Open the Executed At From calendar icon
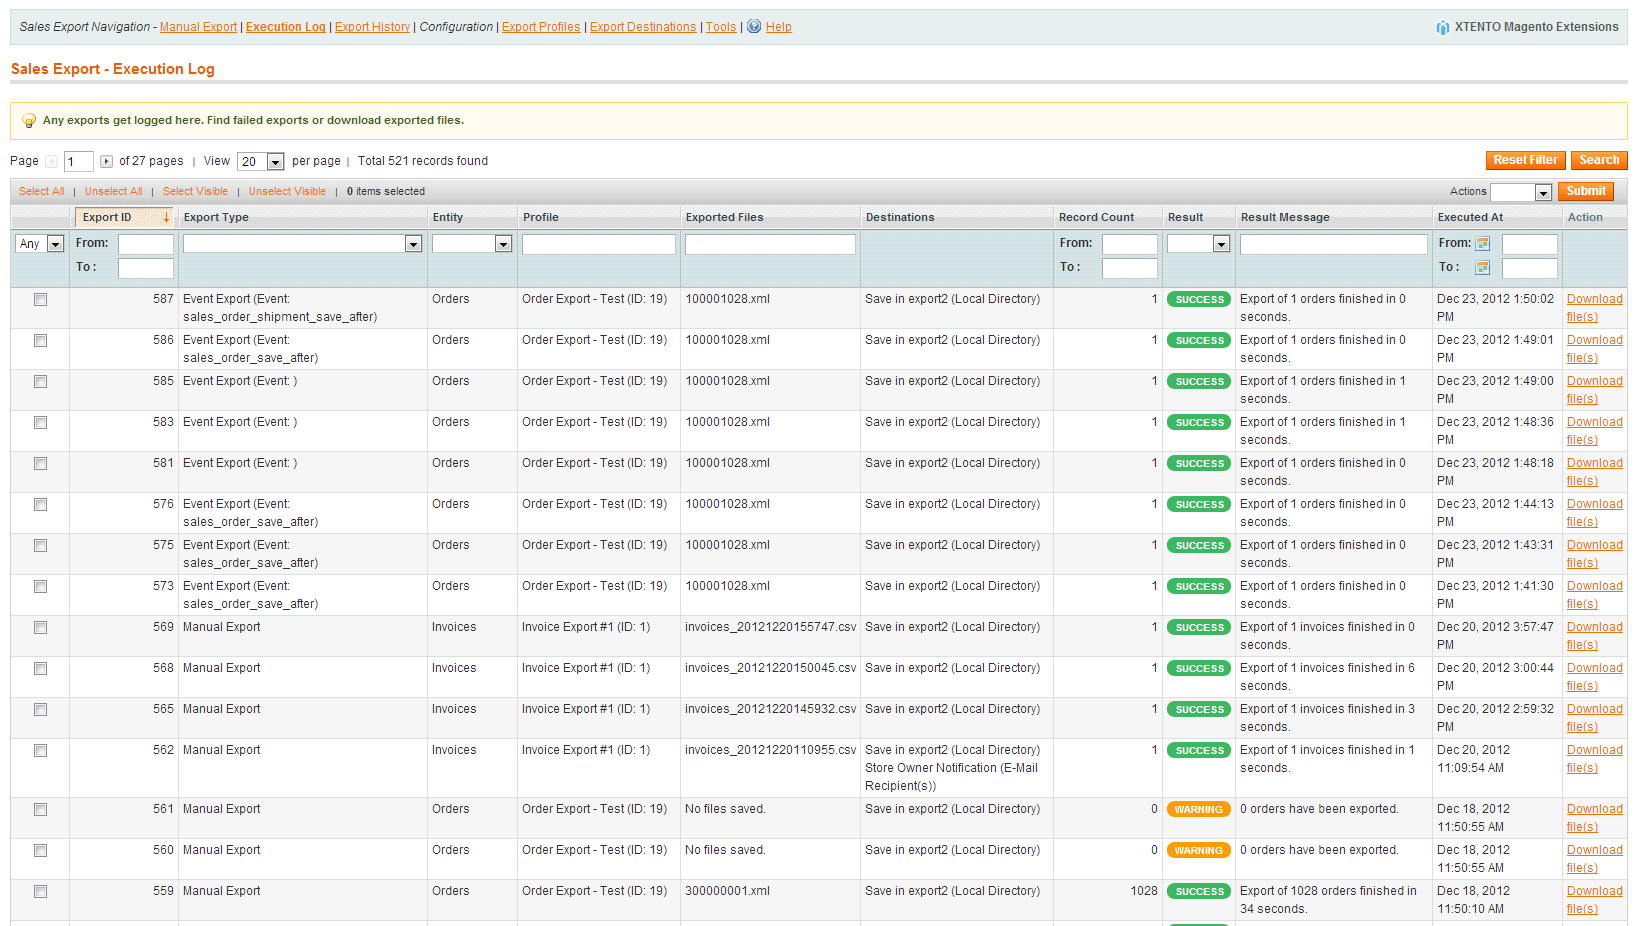This screenshot has height=926, width=1637. click(1483, 244)
